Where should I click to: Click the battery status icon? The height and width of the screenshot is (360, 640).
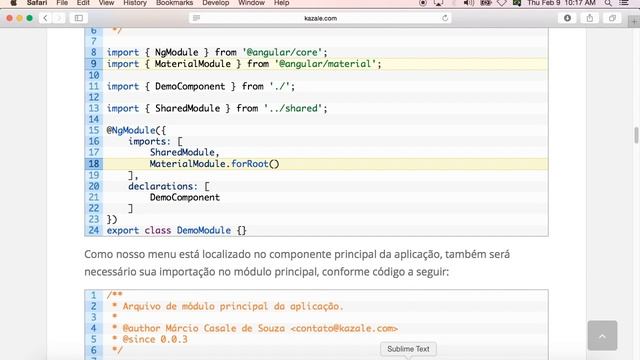[486, 3]
